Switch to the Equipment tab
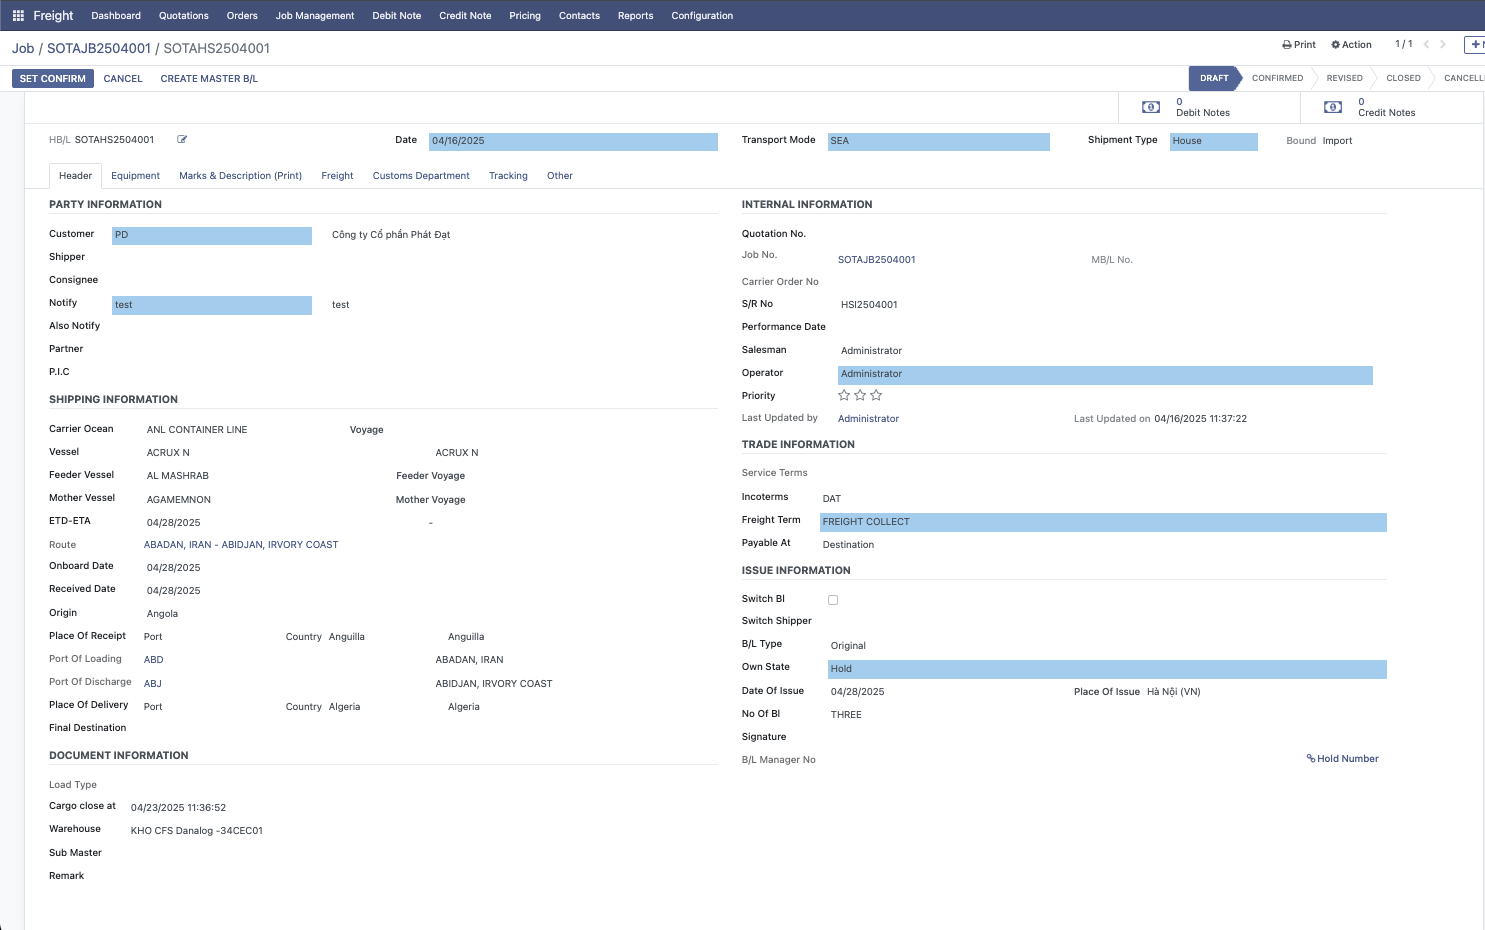 point(135,176)
